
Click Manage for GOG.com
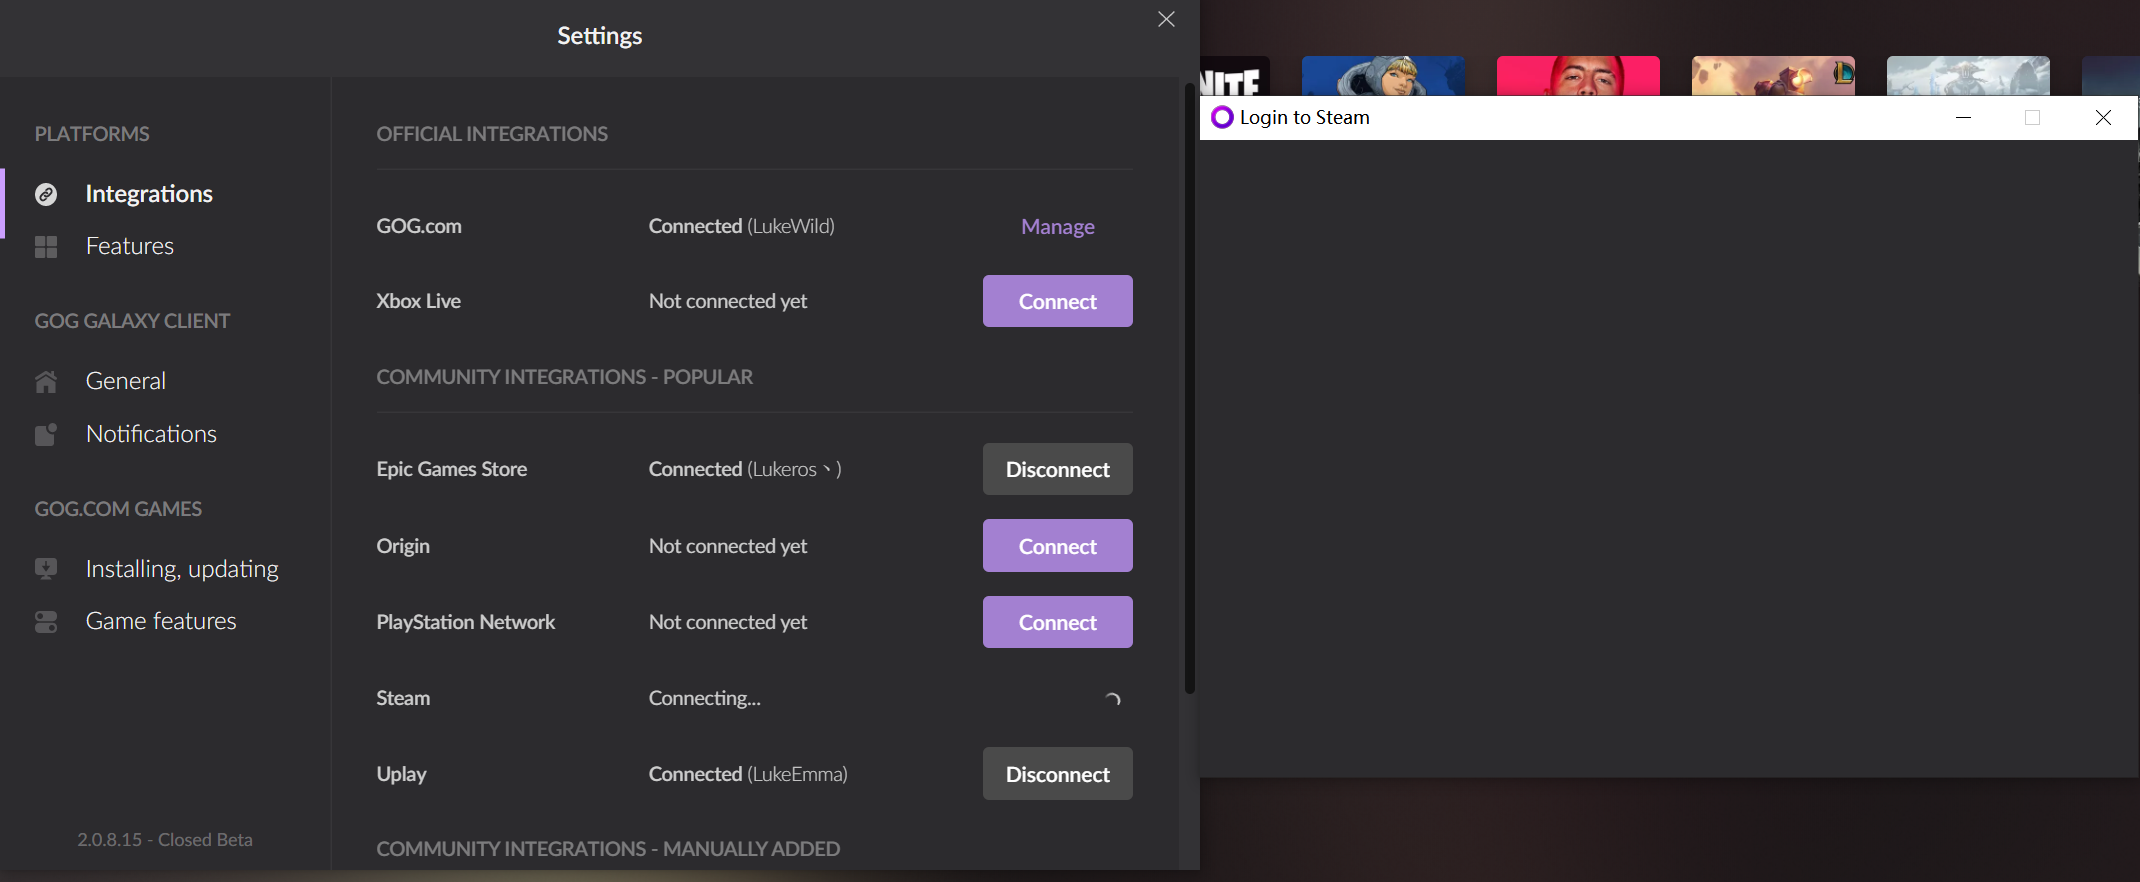[1058, 227]
